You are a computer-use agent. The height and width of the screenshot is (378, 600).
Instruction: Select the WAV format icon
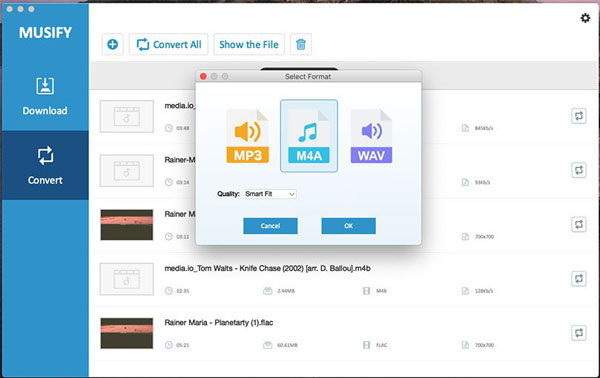[371, 136]
